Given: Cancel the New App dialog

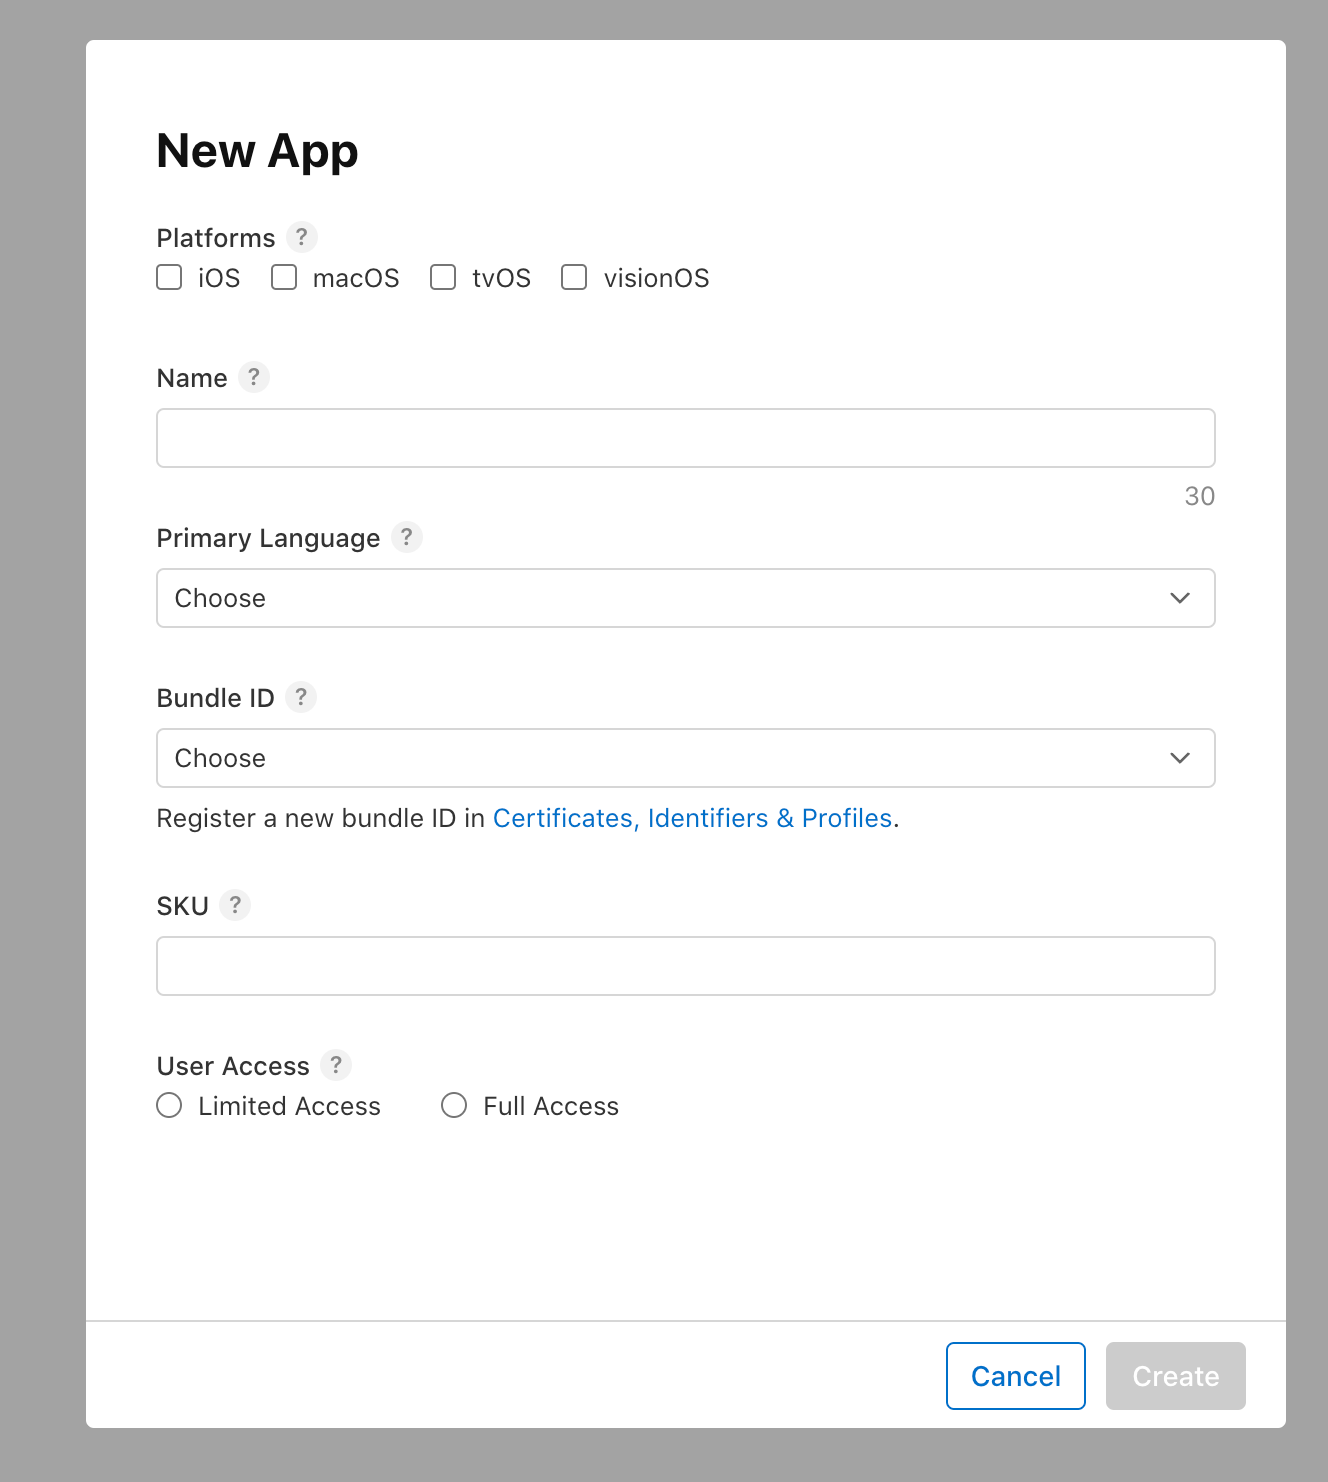Looking at the screenshot, I should [1016, 1376].
